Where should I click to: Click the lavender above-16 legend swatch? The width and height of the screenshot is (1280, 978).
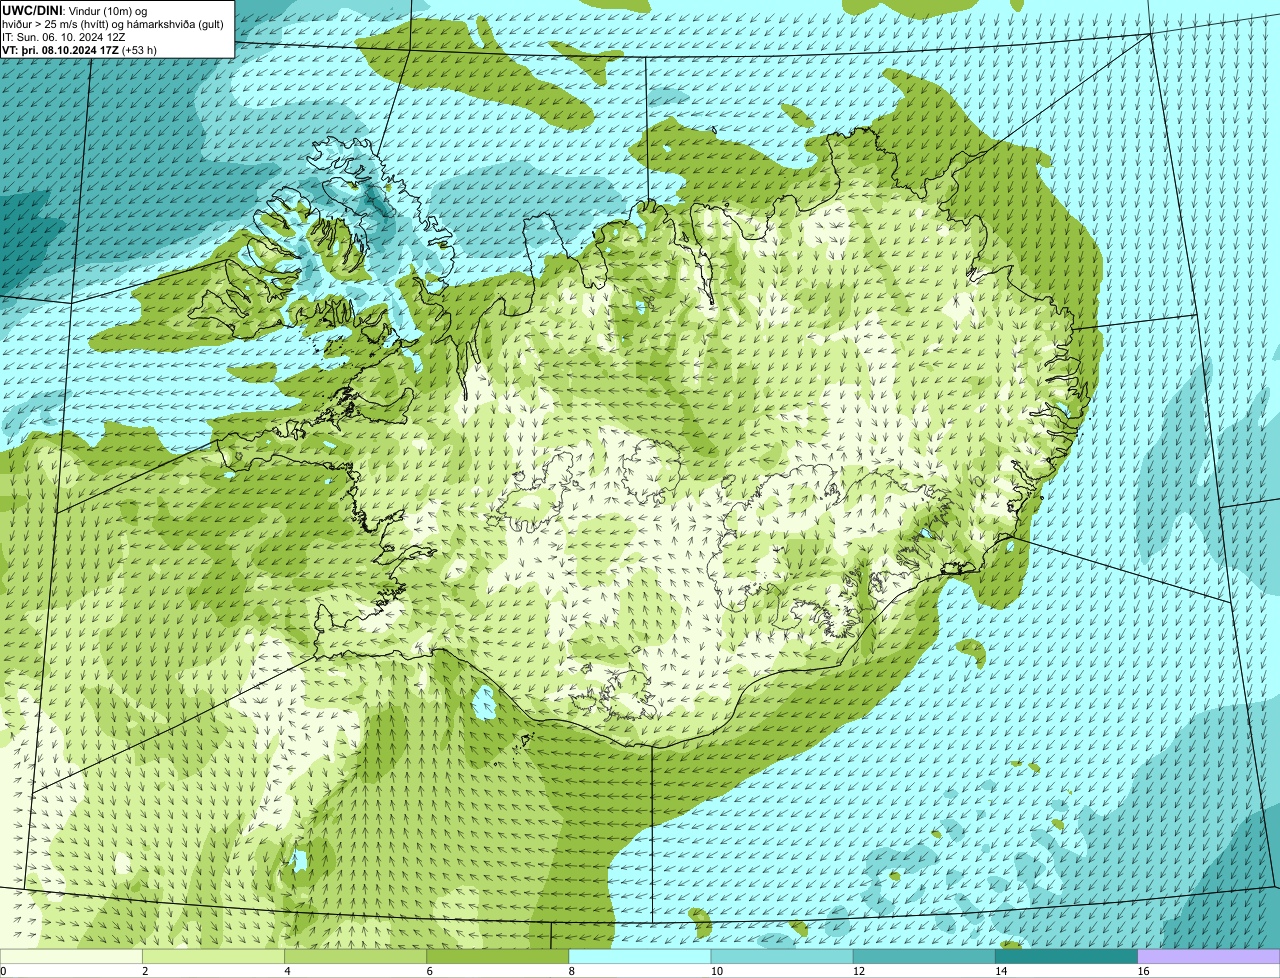(1209, 957)
